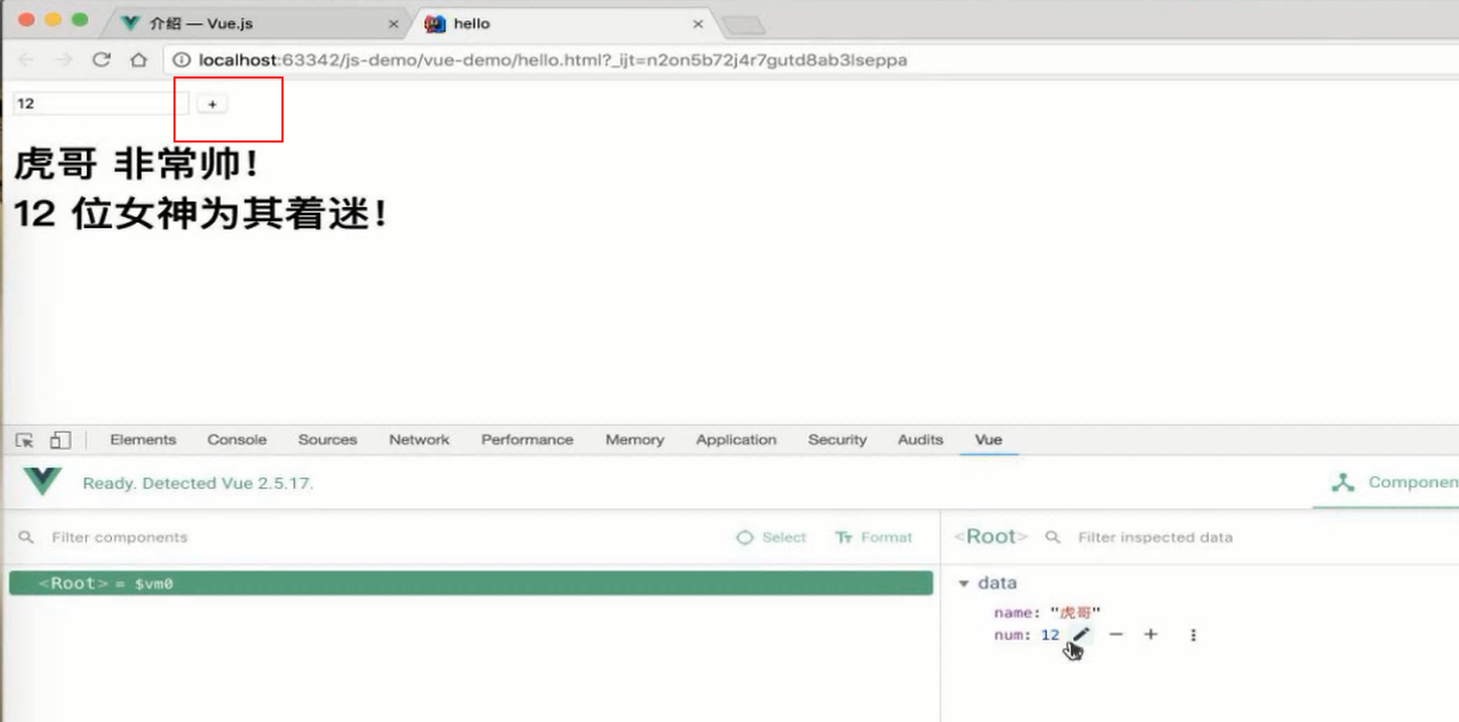
Task: Click the reload page icon
Action: pos(101,60)
